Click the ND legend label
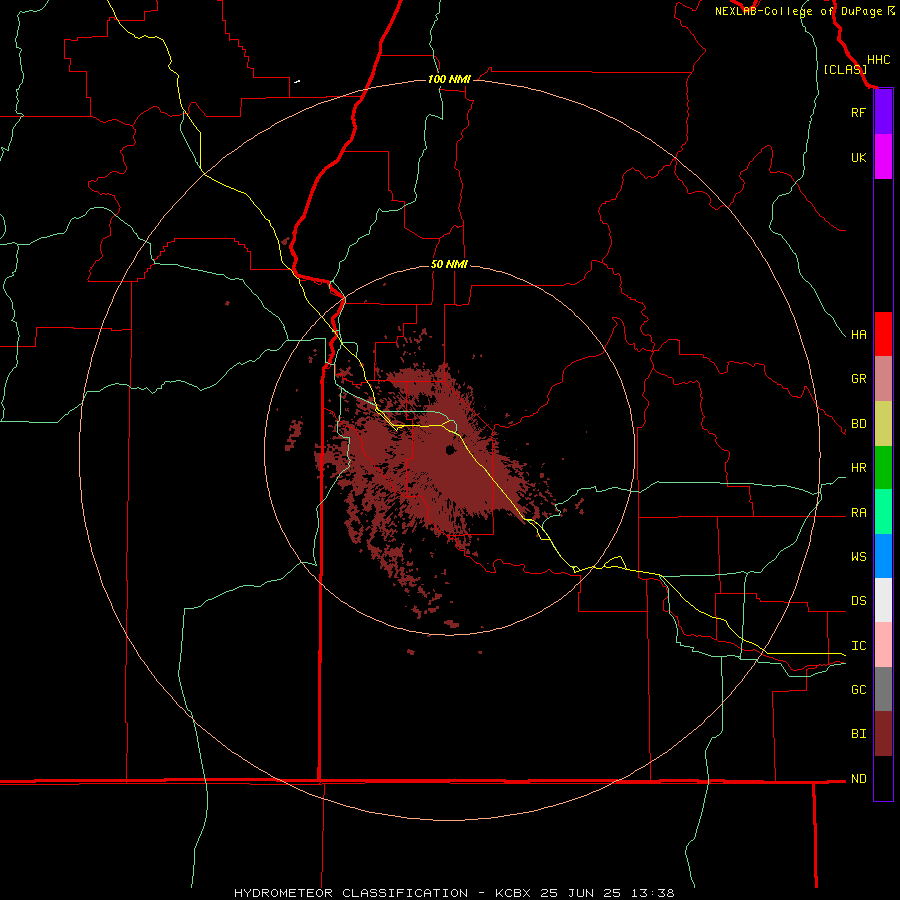The image size is (900, 900). [x=858, y=779]
